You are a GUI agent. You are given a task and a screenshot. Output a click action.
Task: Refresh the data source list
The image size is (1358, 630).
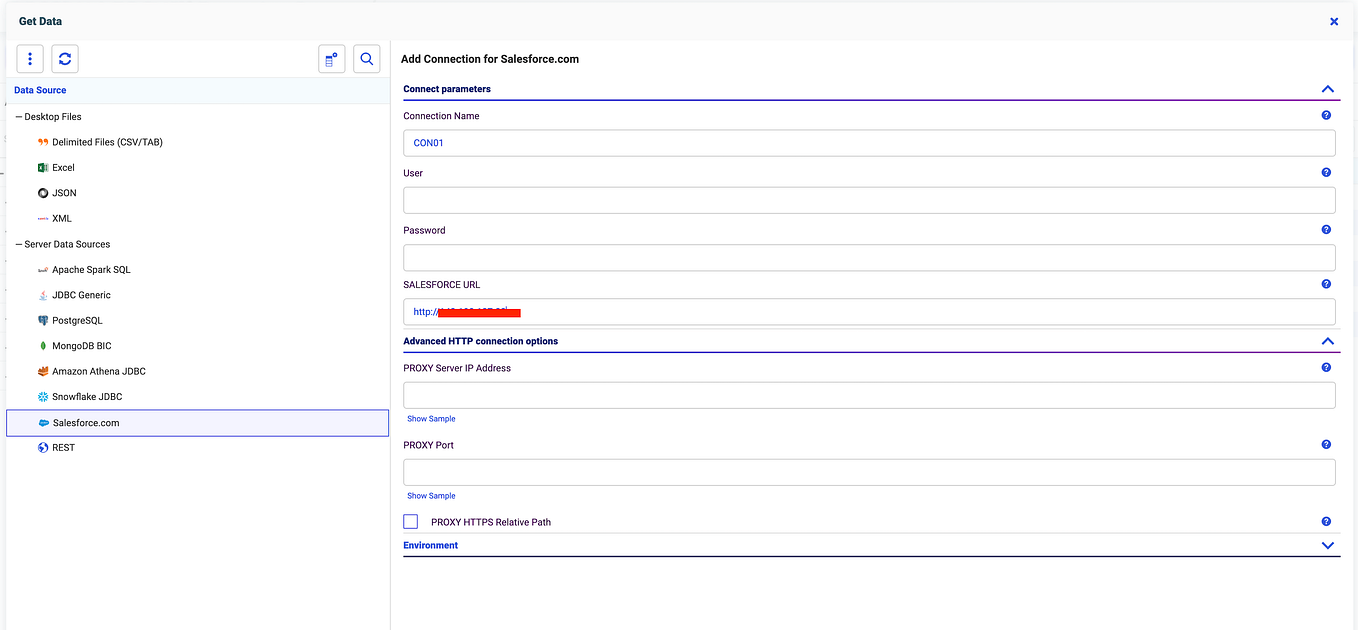(x=64, y=58)
